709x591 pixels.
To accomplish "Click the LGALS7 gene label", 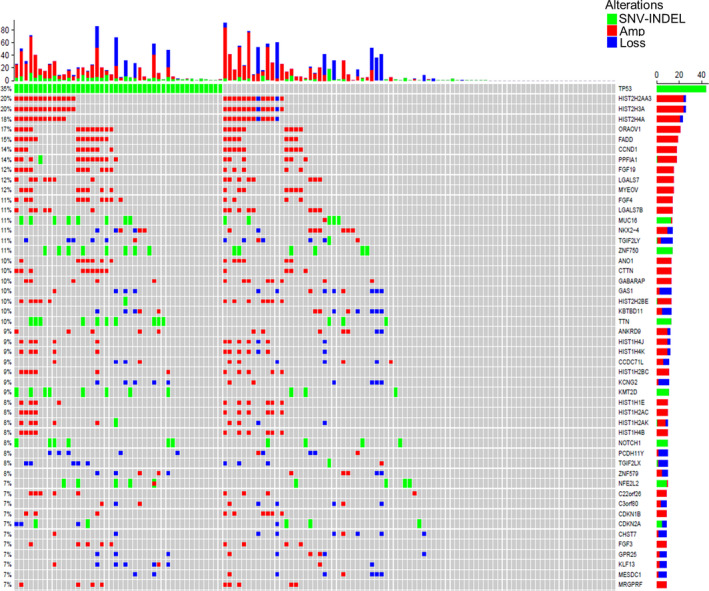I will click(x=629, y=180).
